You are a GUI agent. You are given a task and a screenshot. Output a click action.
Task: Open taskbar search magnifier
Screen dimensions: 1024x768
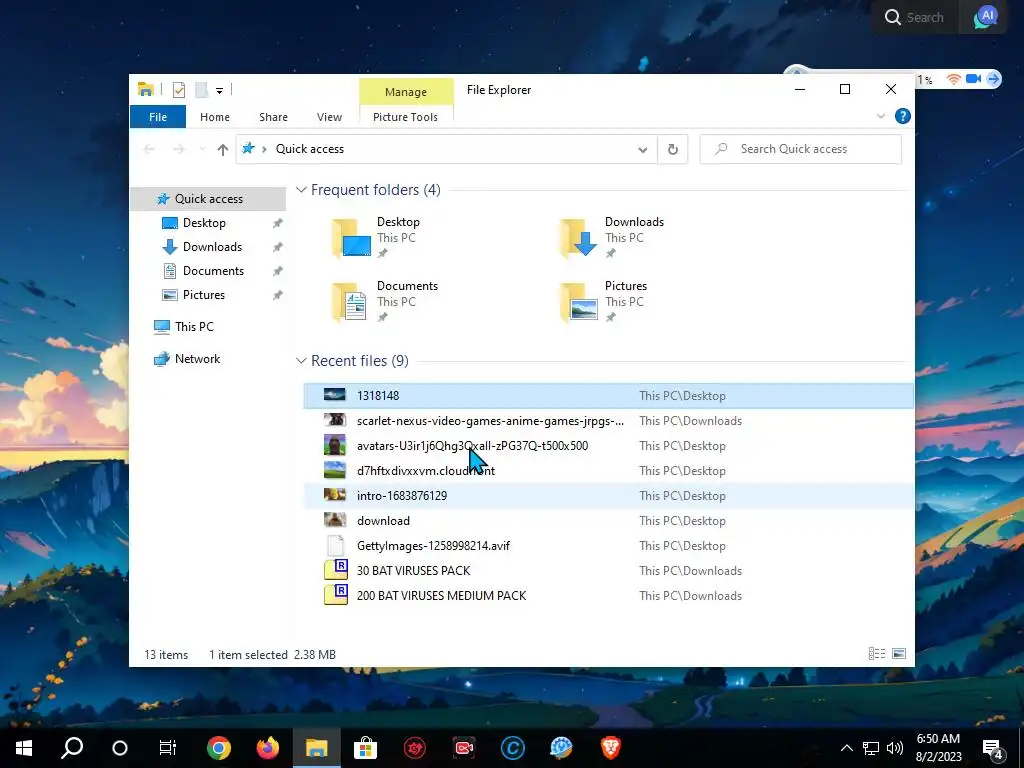point(72,748)
